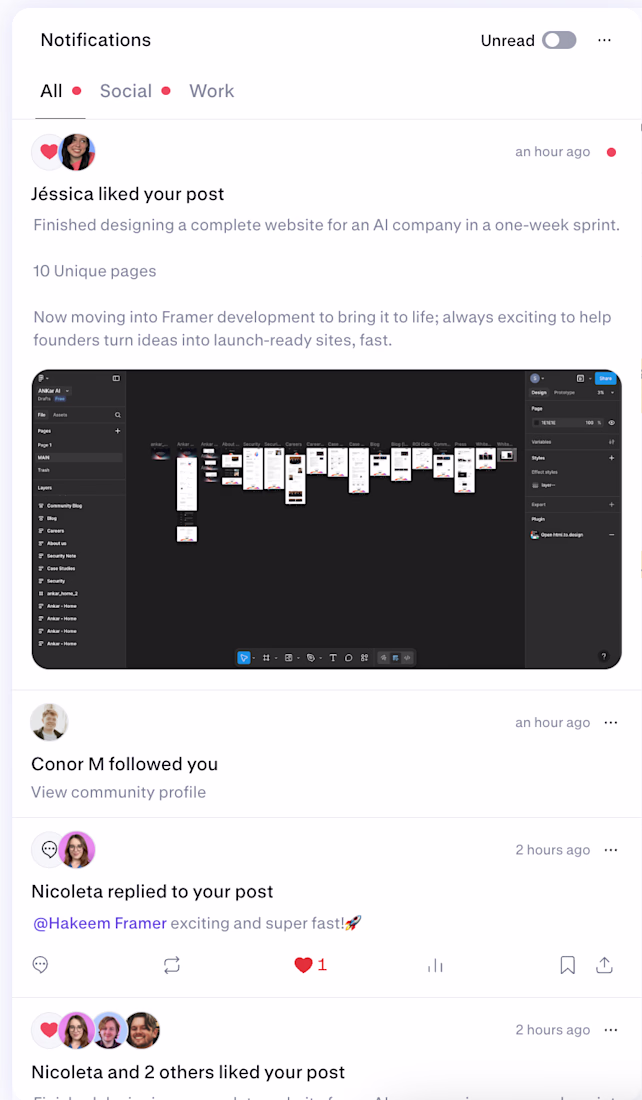Open Conor M's avatar
This screenshot has height=1100, width=642.
(x=49, y=722)
